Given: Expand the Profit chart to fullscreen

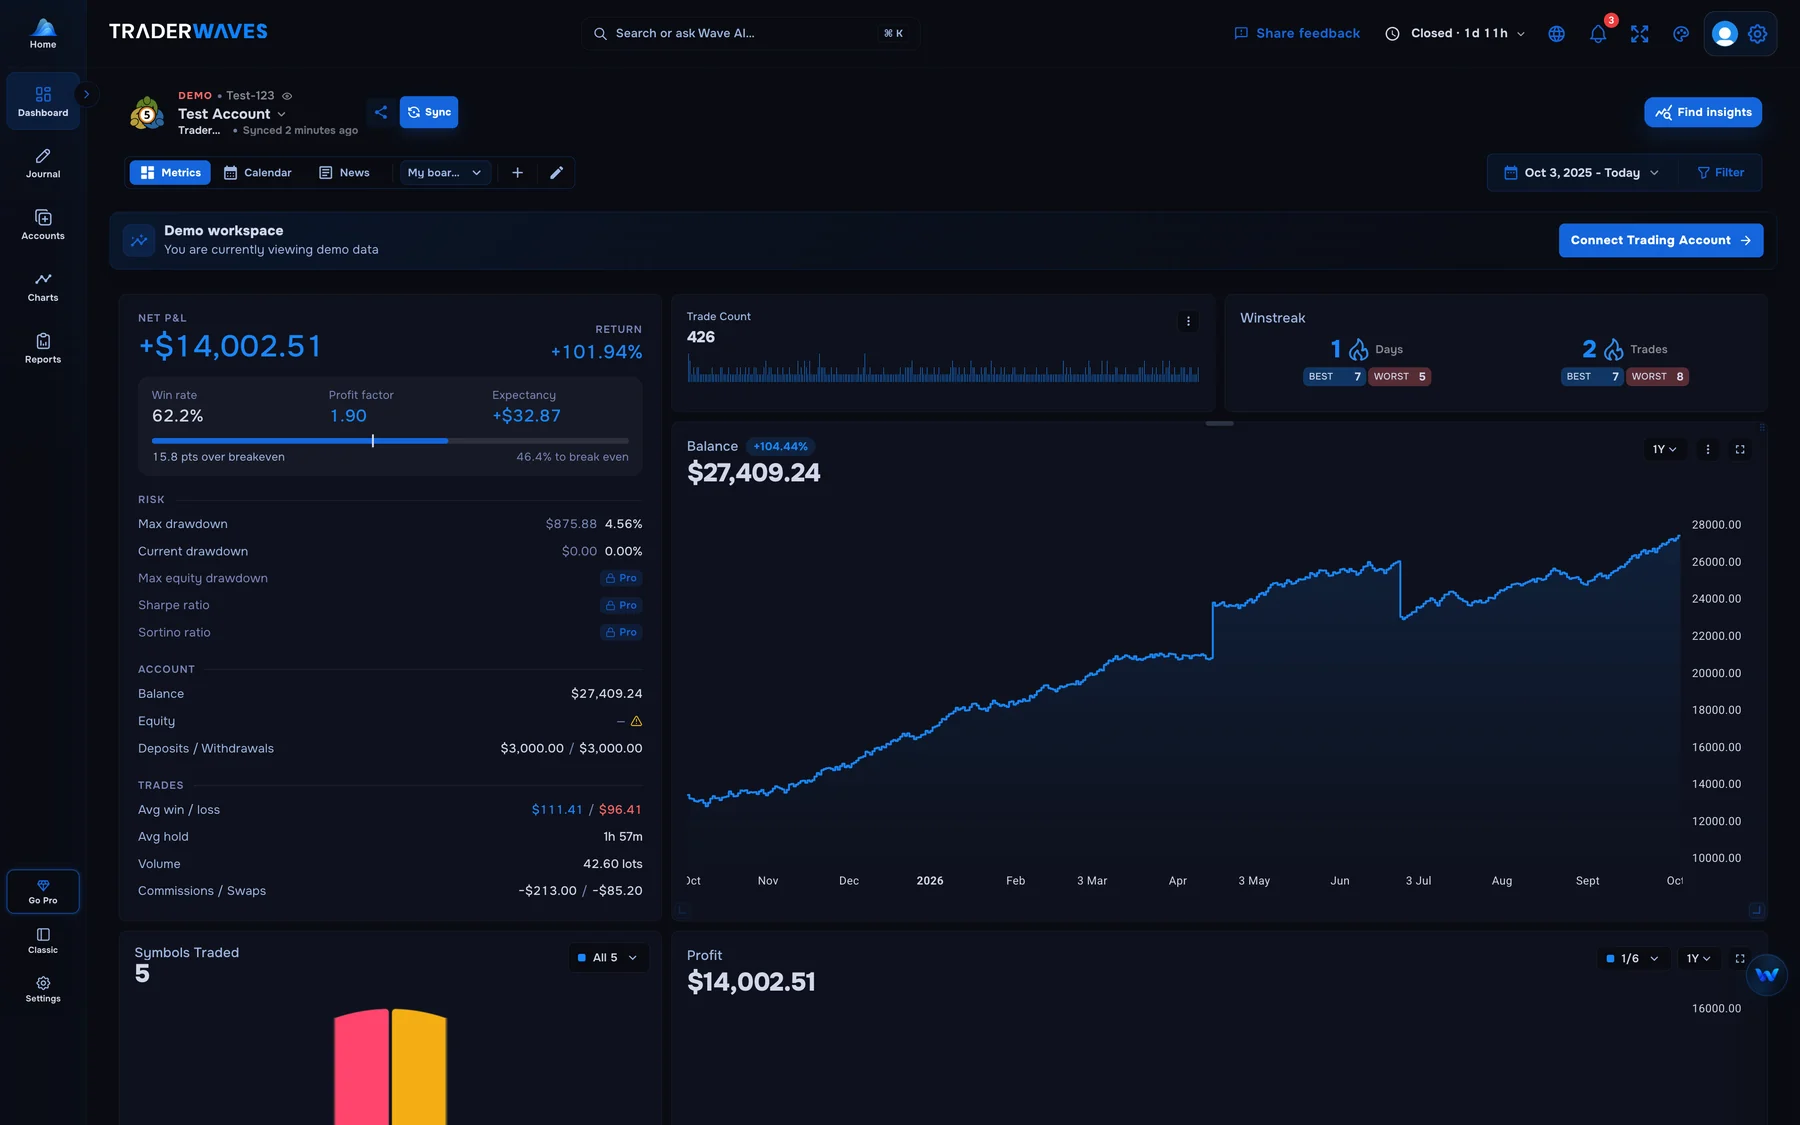Looking at the screenshot, I should point(1740,958).
